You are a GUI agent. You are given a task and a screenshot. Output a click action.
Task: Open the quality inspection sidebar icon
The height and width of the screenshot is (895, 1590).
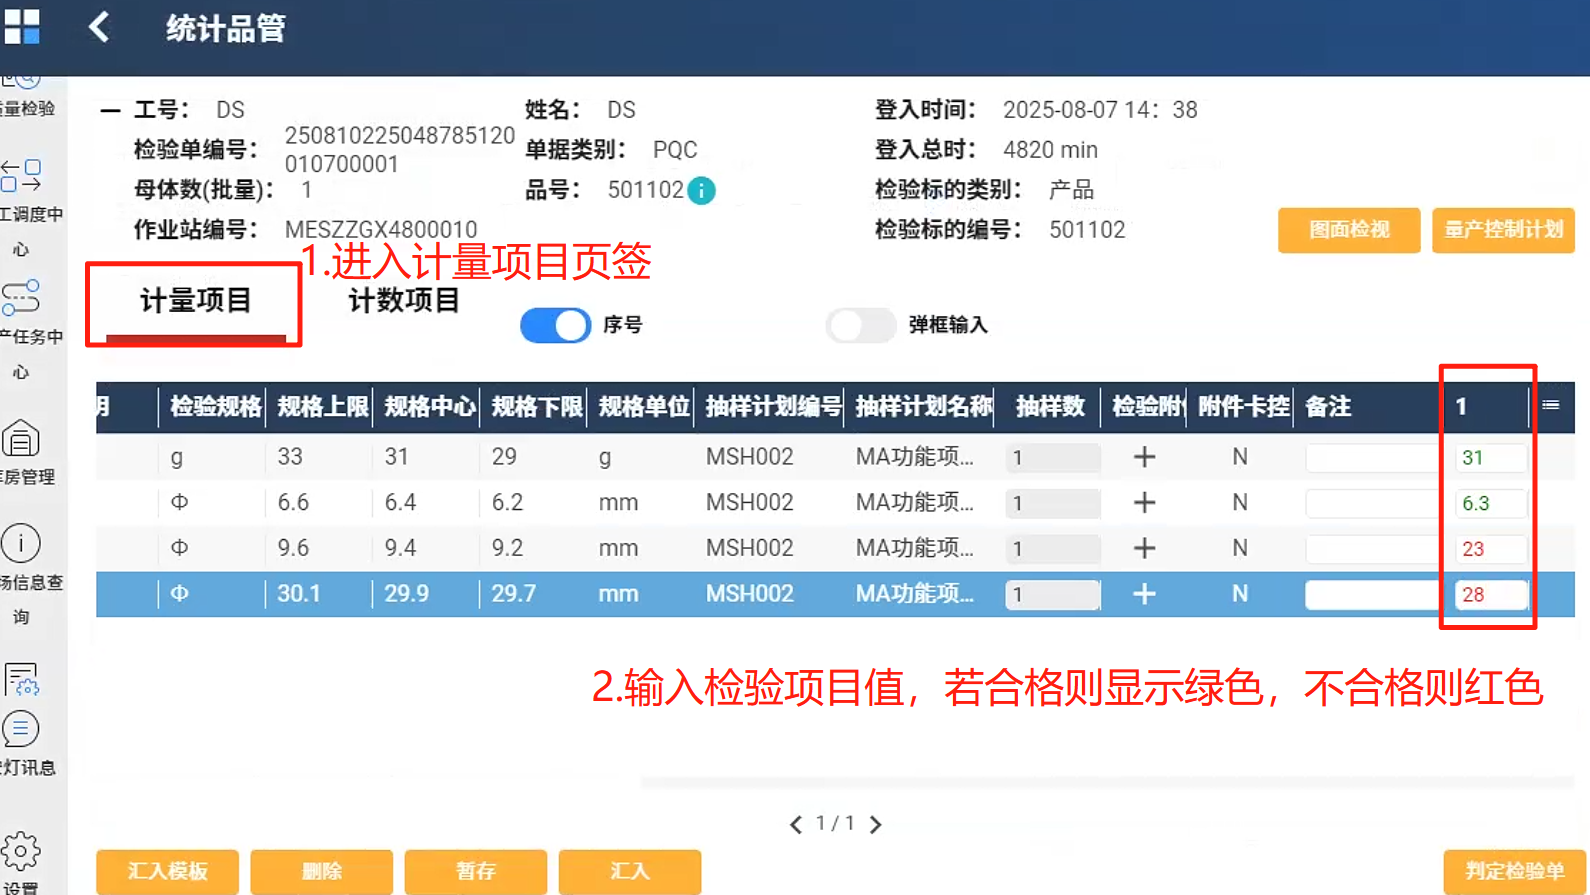pos(22,79)
